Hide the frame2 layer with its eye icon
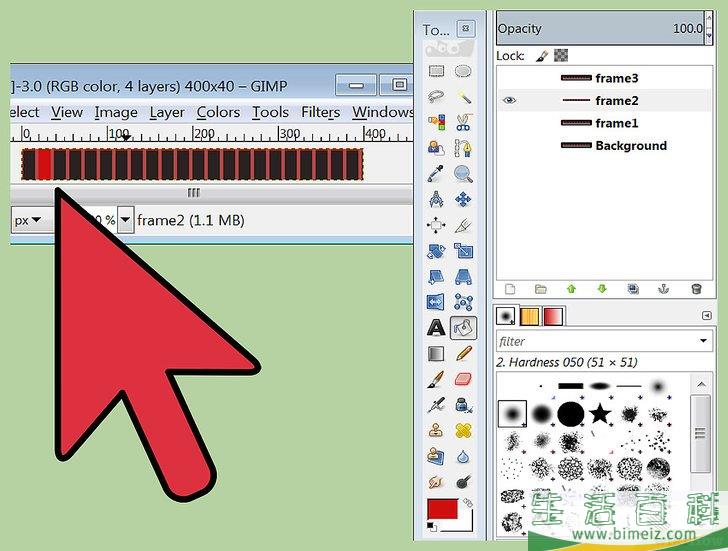 pos(509,100)
